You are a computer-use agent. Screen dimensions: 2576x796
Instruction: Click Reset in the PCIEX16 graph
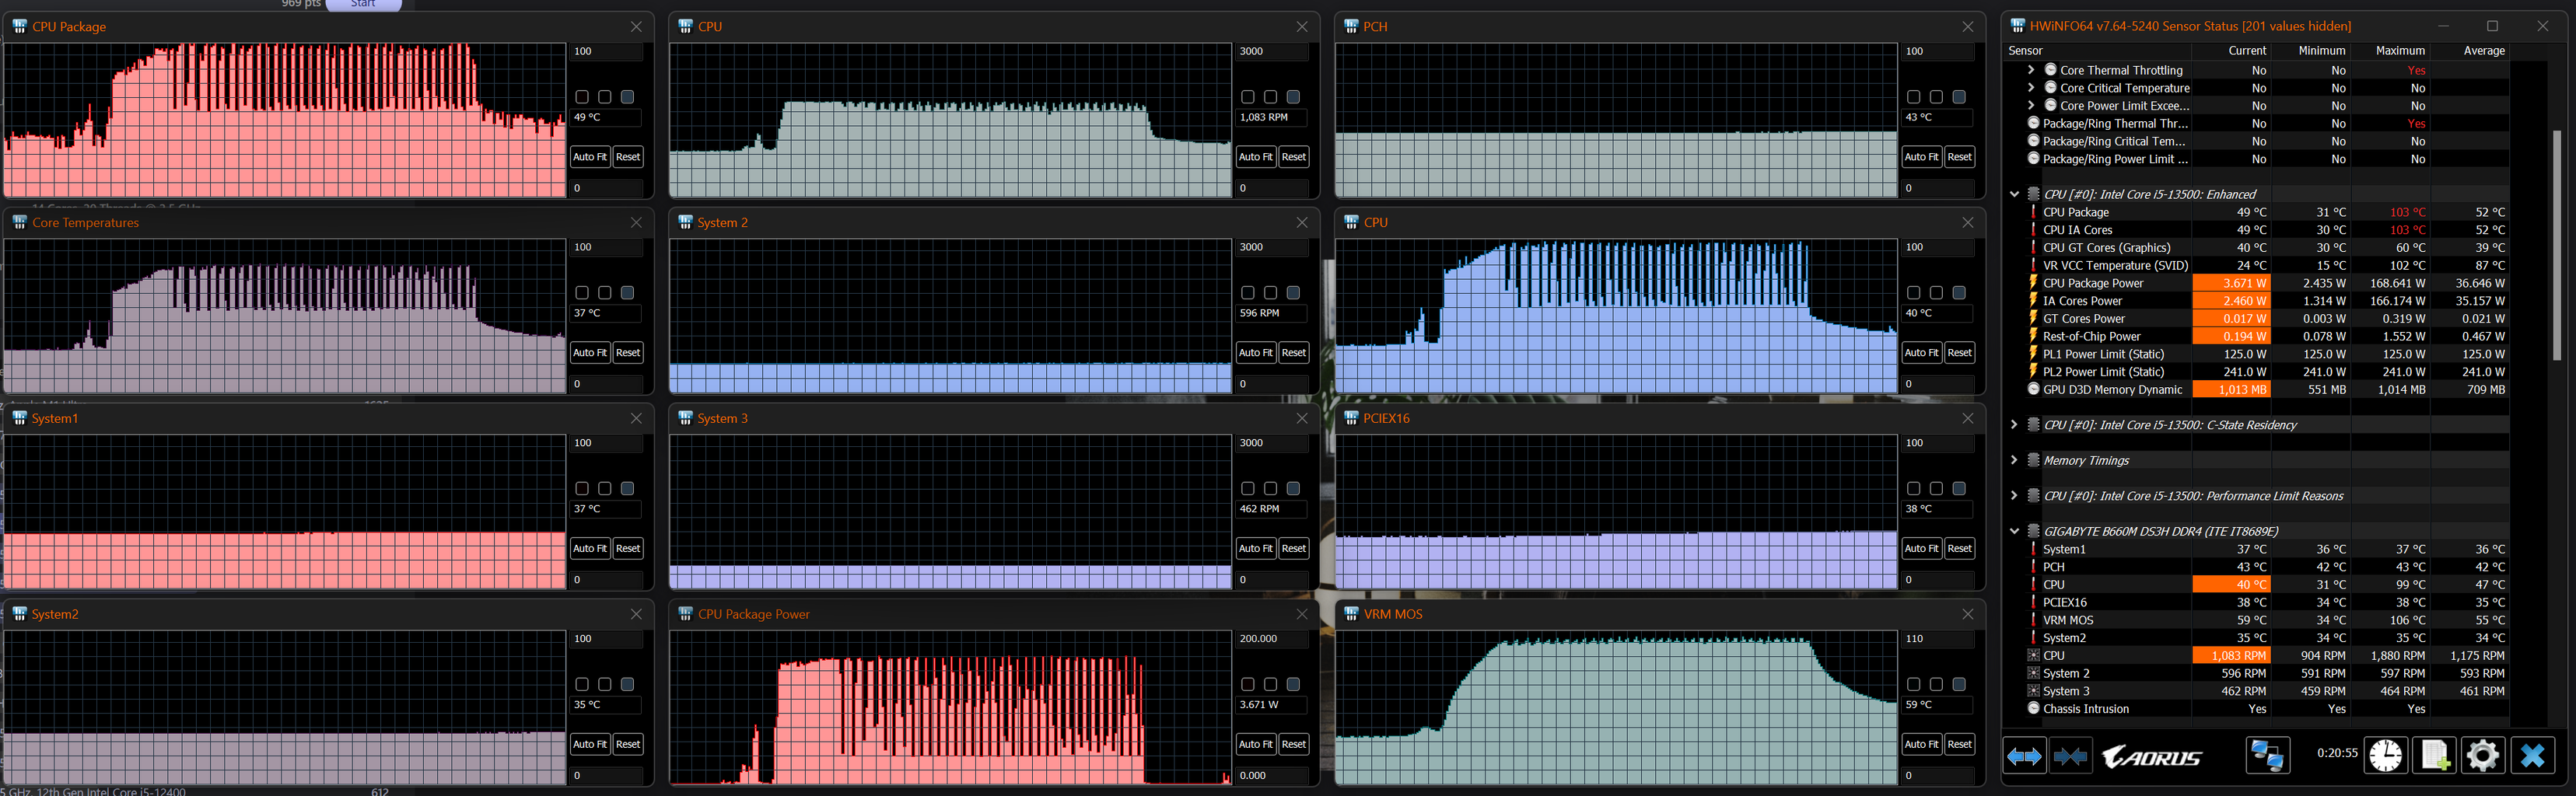click(x=1960, y=549)
